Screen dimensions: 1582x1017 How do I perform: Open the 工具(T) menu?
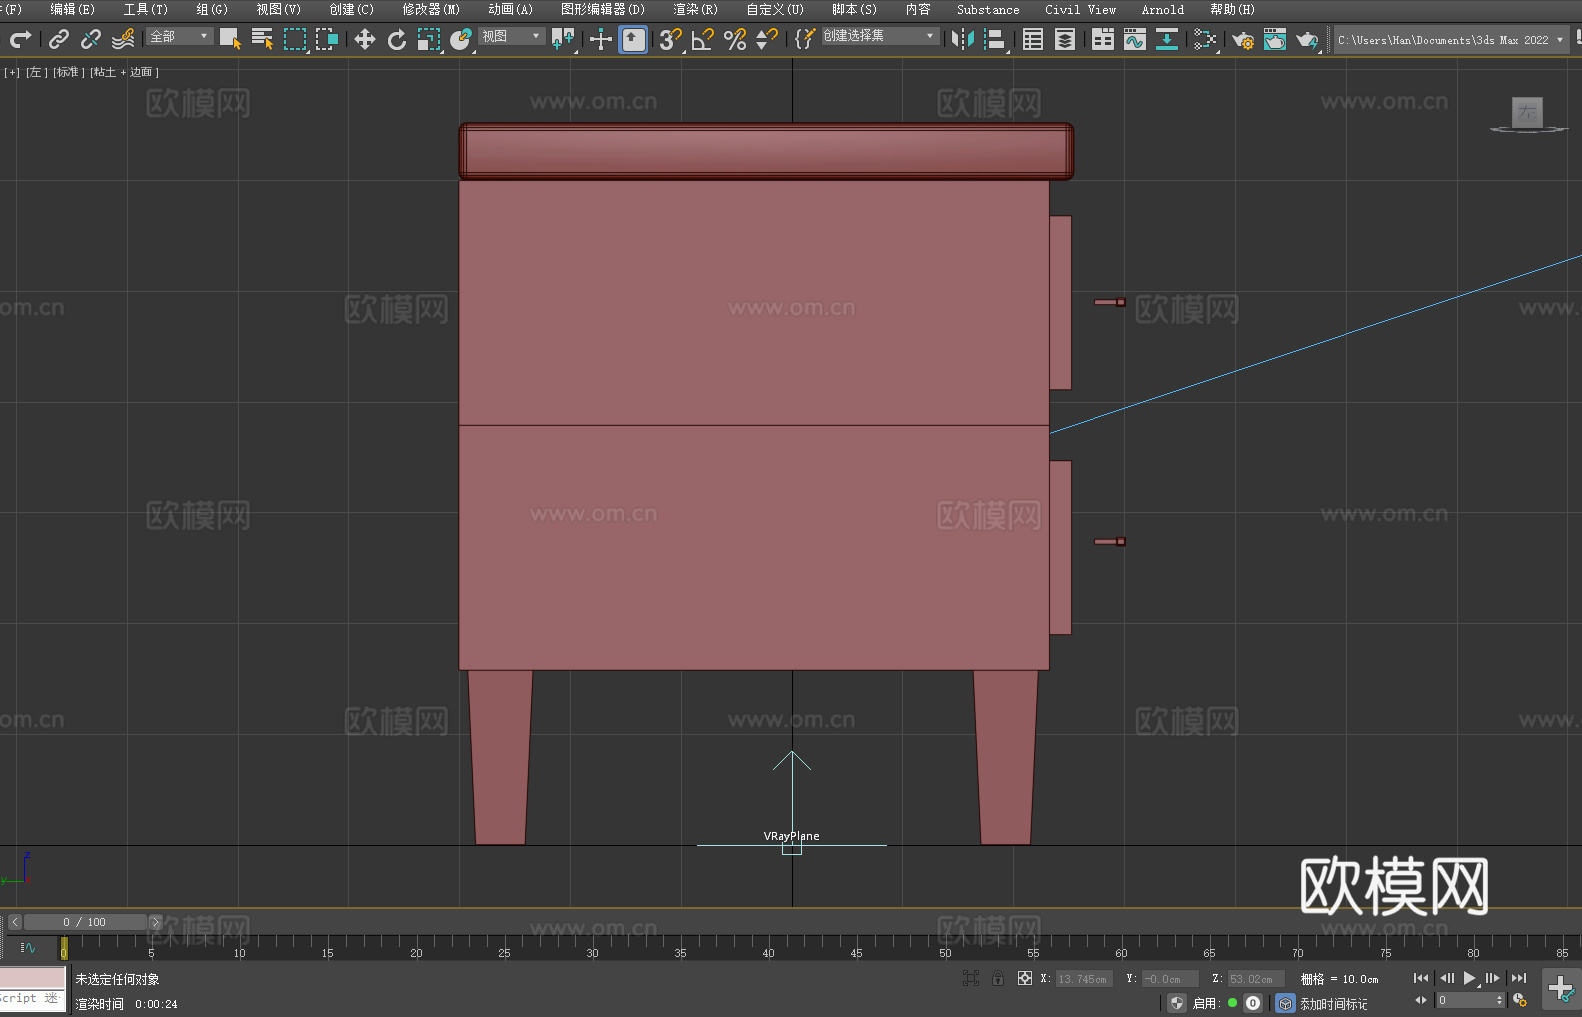coord(146,9)
